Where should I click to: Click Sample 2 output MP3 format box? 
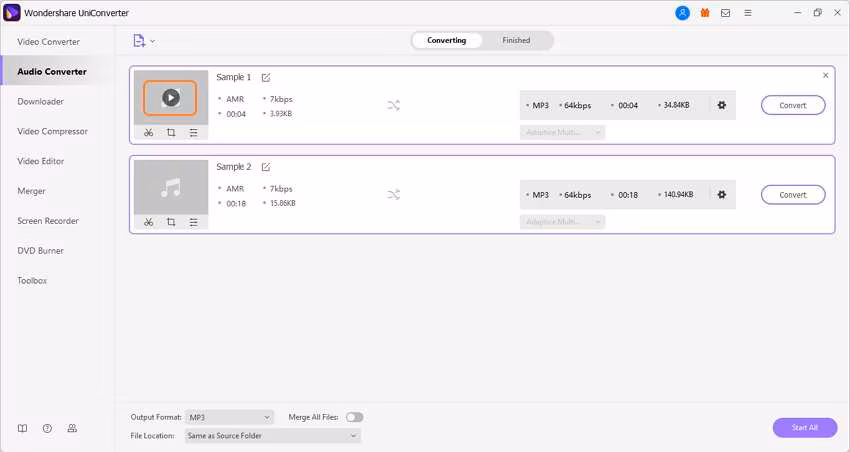[628, 195]
